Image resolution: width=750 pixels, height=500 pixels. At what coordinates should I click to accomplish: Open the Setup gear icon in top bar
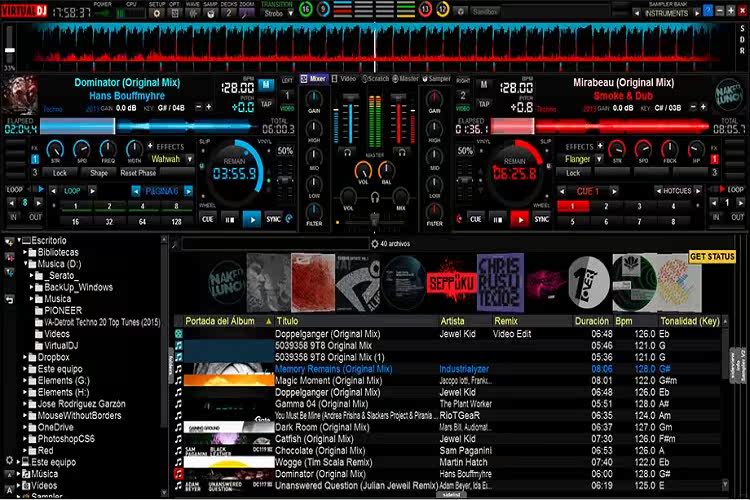(156, 13)
